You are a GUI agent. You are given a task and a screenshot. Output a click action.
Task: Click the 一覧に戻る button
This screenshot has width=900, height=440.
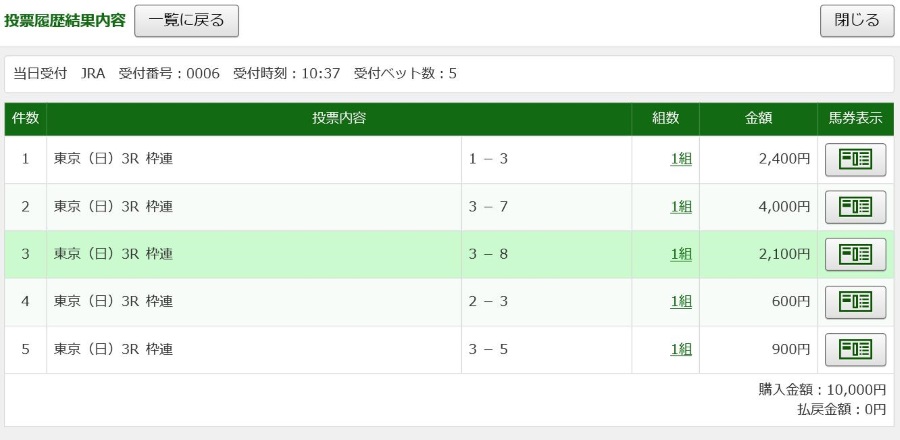point(187,21)
